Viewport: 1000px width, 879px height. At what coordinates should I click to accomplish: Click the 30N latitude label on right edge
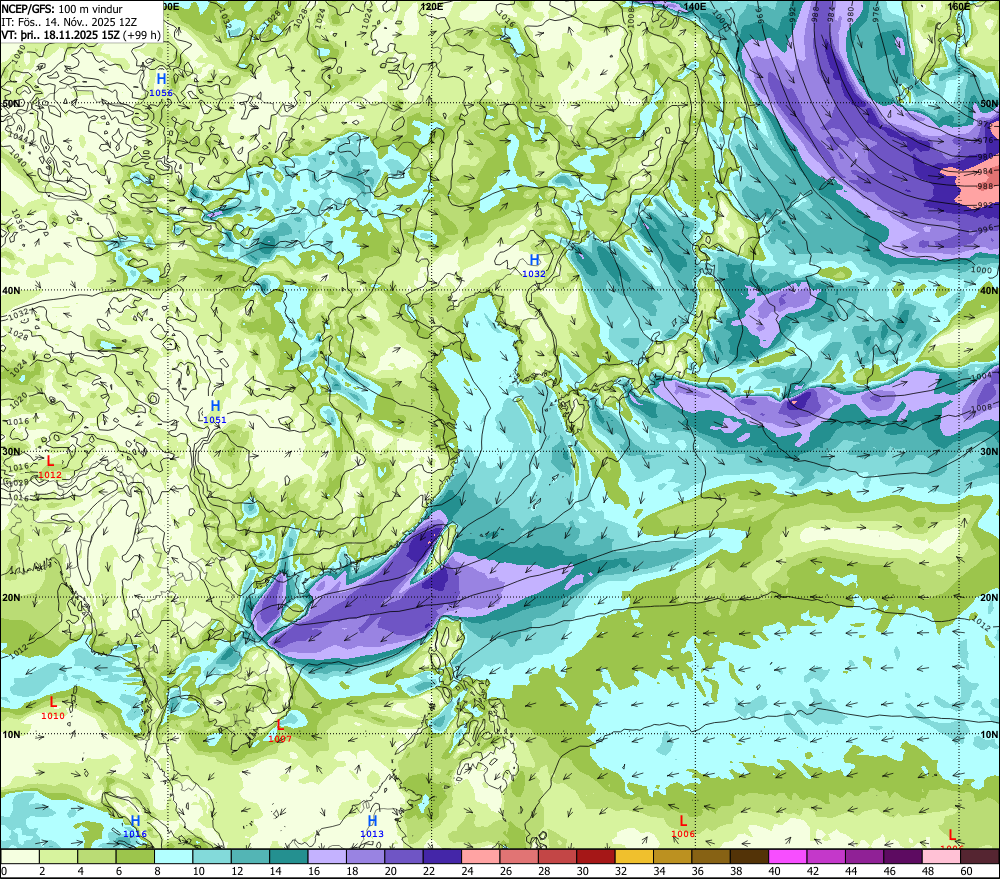click(989, 451)
